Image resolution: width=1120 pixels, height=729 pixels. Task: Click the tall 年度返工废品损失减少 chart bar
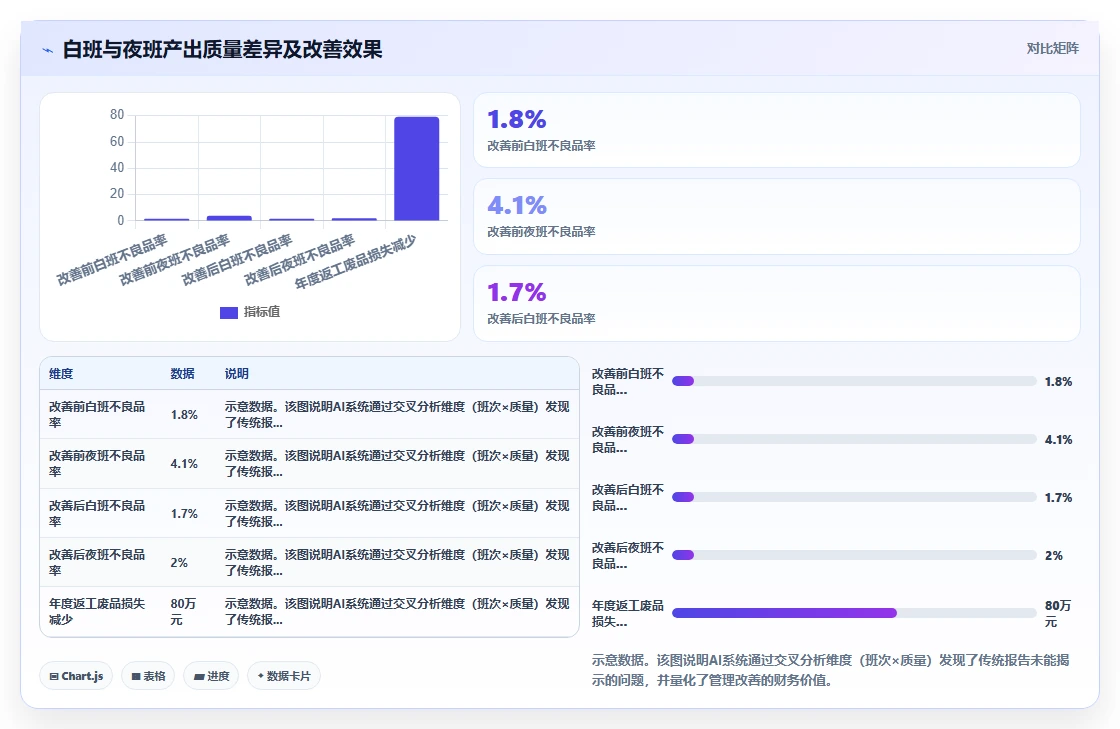point(416,169)
